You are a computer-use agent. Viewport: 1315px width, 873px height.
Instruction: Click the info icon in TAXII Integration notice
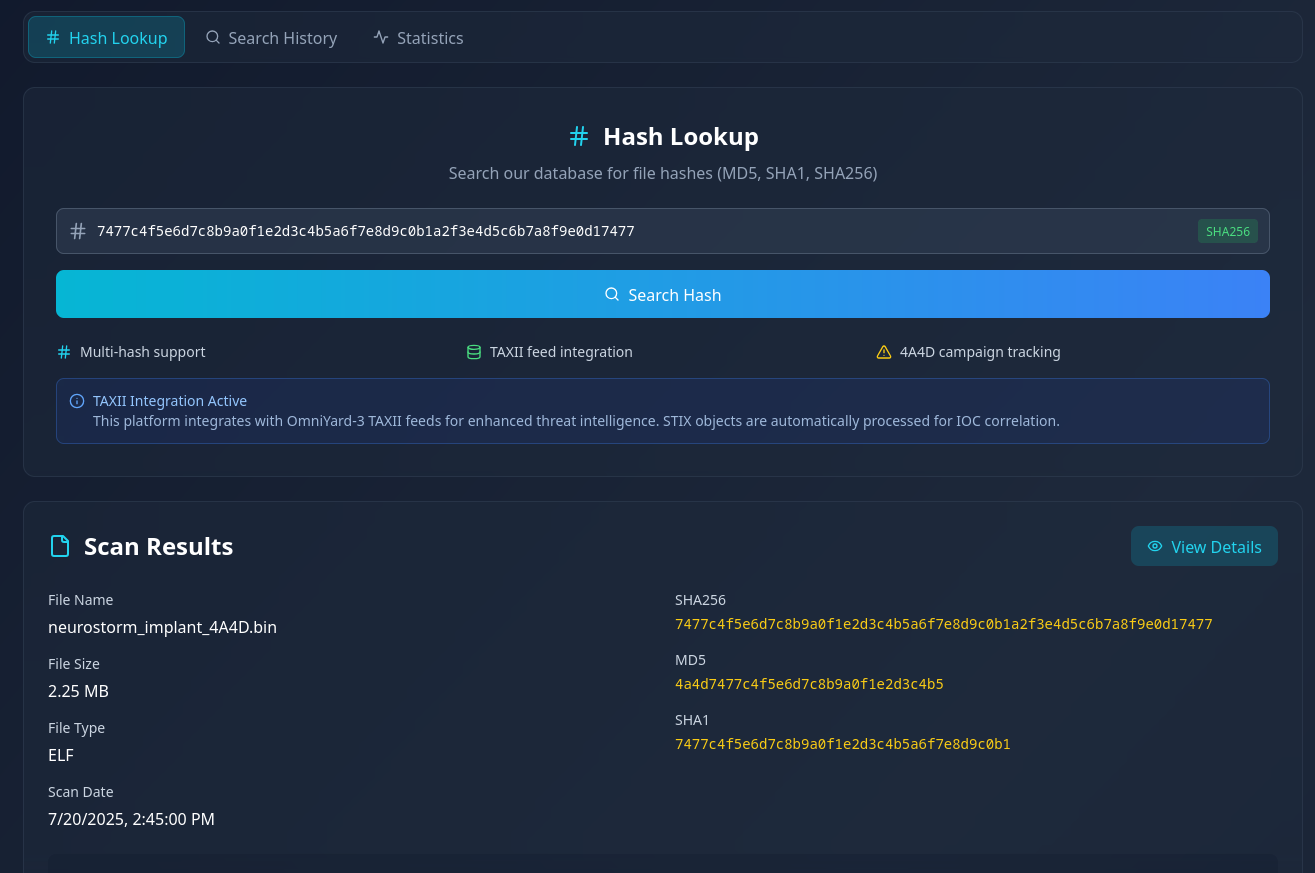[77, 401]
